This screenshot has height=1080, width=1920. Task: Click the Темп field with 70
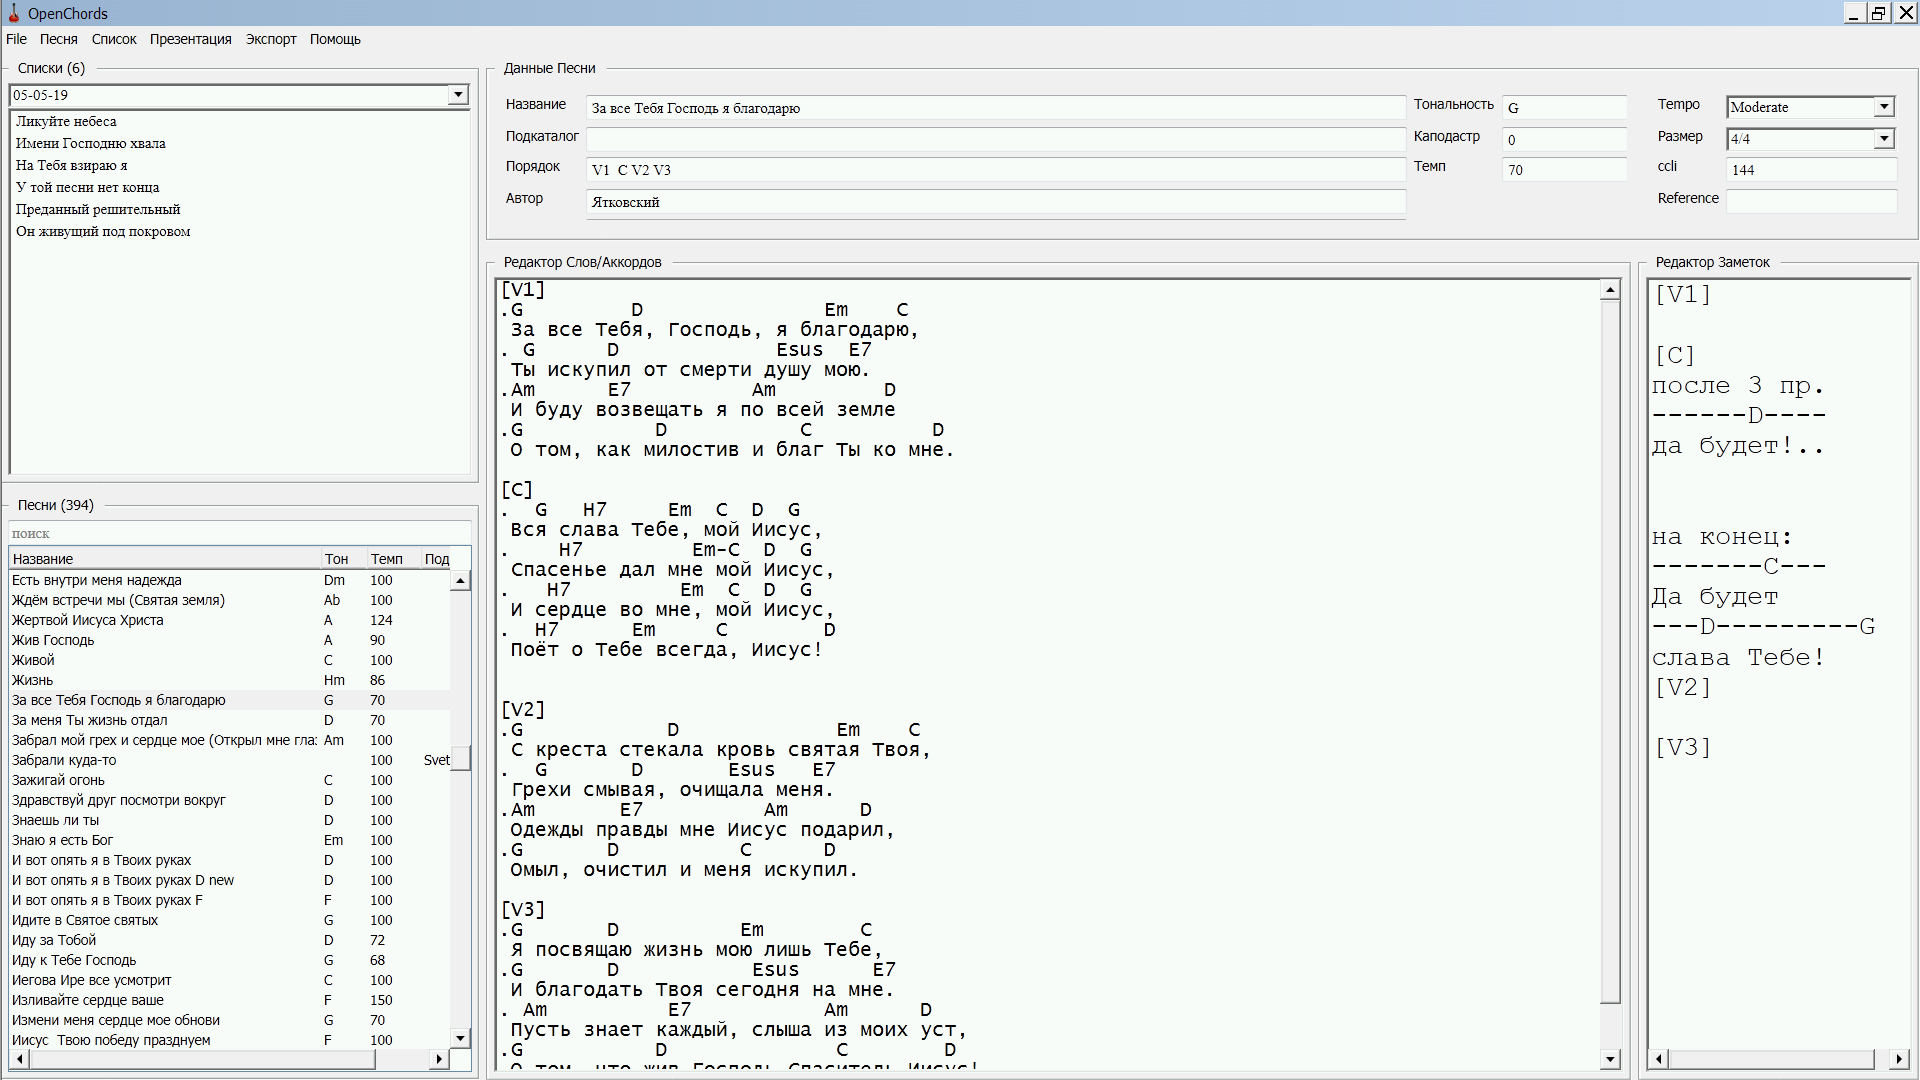[x=1564, y=170]
